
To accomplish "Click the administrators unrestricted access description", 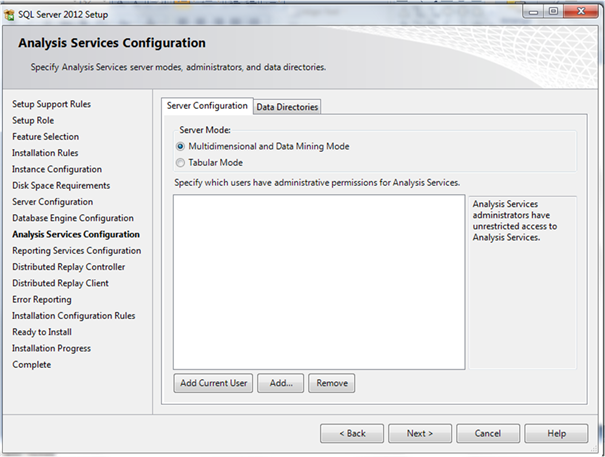I will point(515,221).
